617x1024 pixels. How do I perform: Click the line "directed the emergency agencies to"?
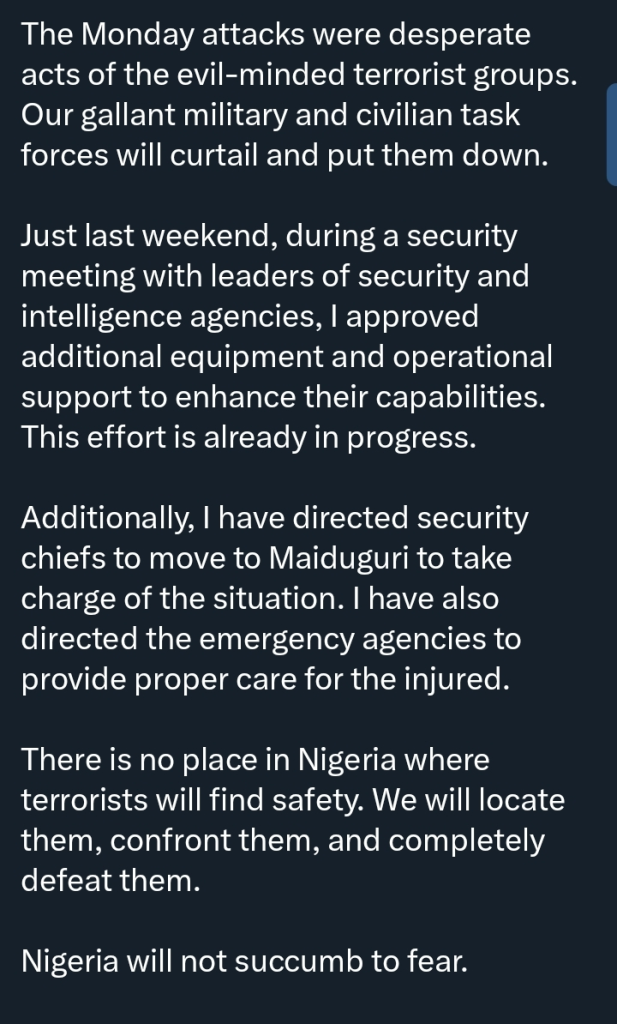[x=269, y=638]
